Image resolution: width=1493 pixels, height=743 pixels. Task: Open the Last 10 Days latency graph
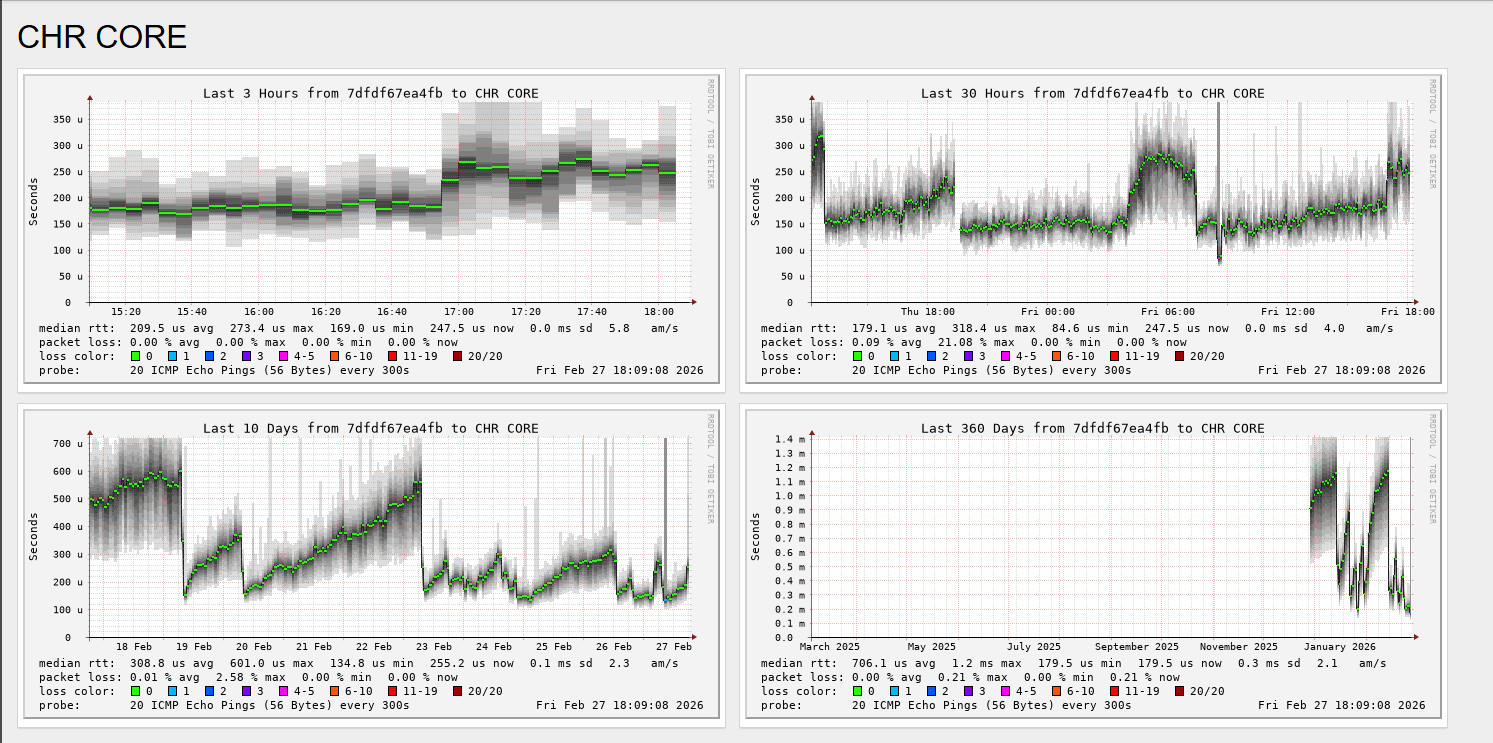coord(370,565)
